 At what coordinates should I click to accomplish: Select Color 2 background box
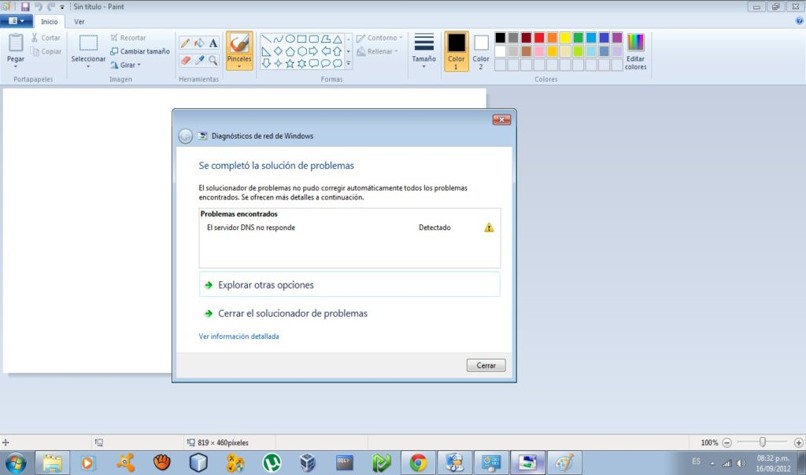pyautogui.click(x=481, y=51)
